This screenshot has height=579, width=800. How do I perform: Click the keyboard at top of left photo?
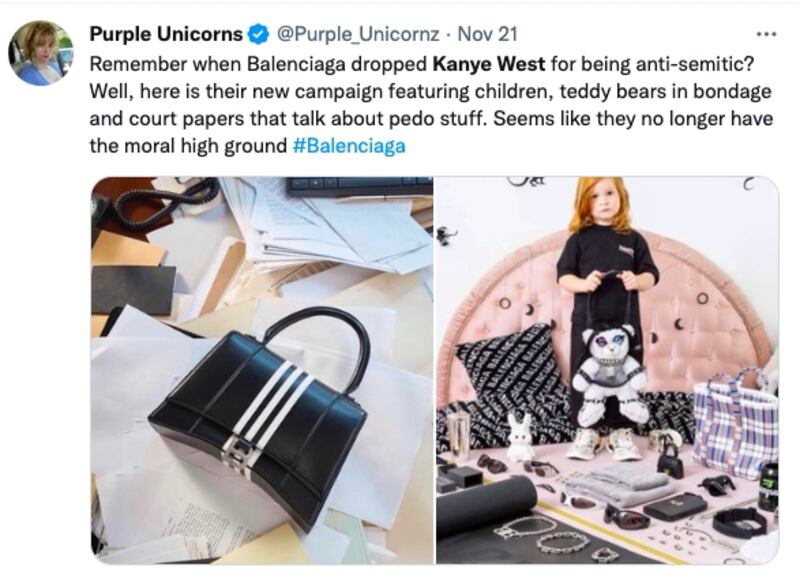pyautogui.click(x=360, y=186)
